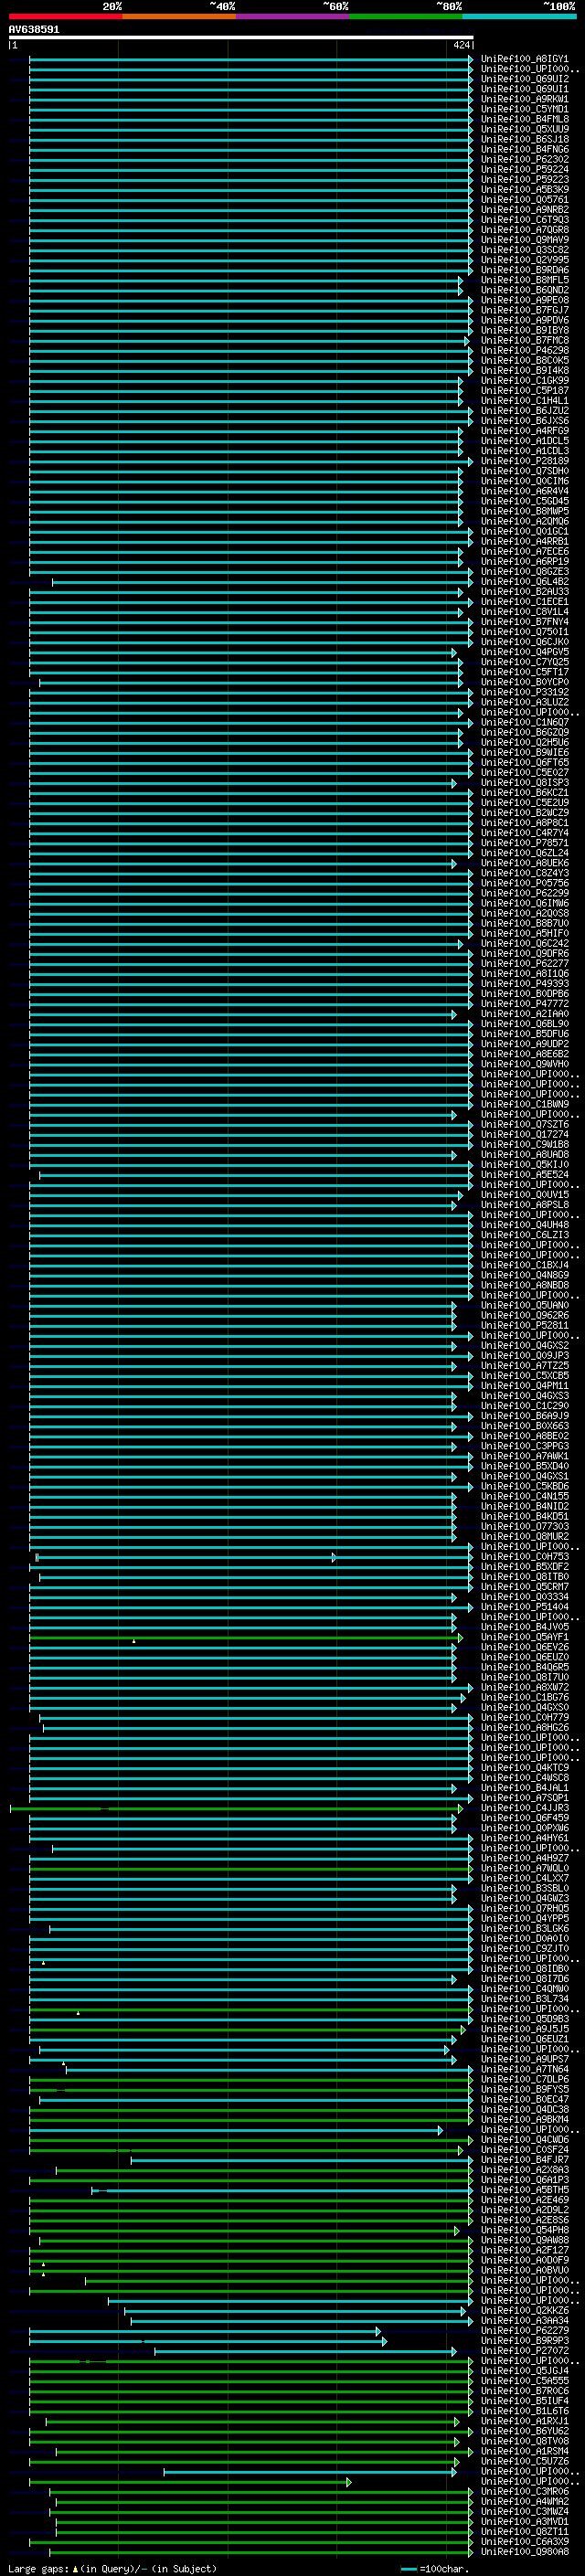Click the purple ~60% identity legend segment
The width and height of the screenshot is (585, 2576).
click(292, 16)
